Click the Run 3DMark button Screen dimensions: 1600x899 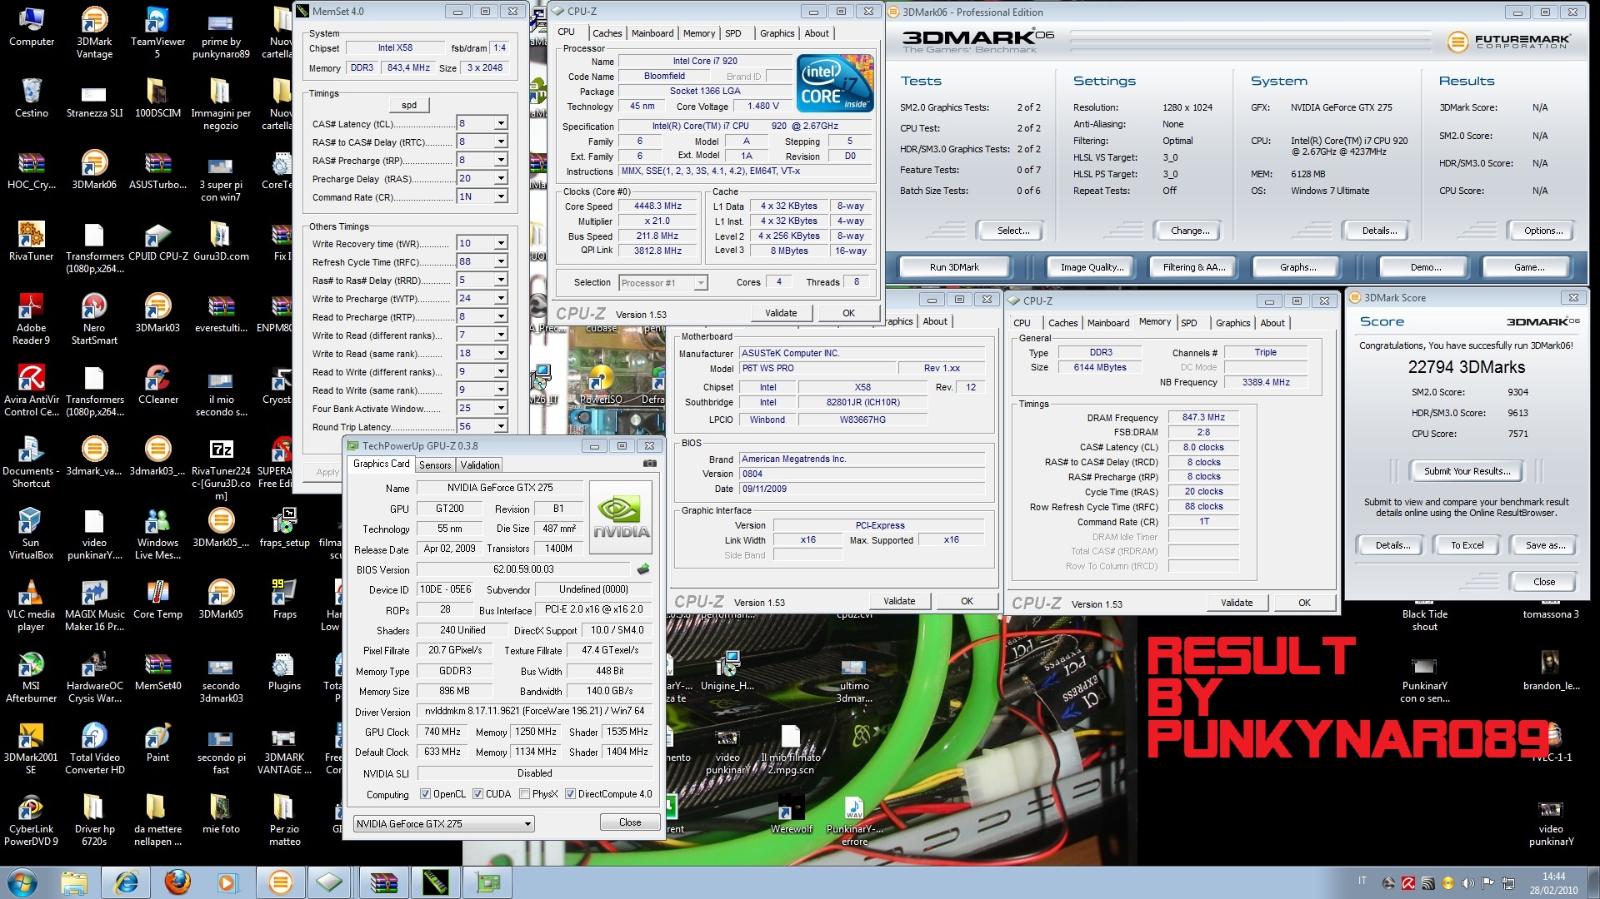click(x=954, y=267)
